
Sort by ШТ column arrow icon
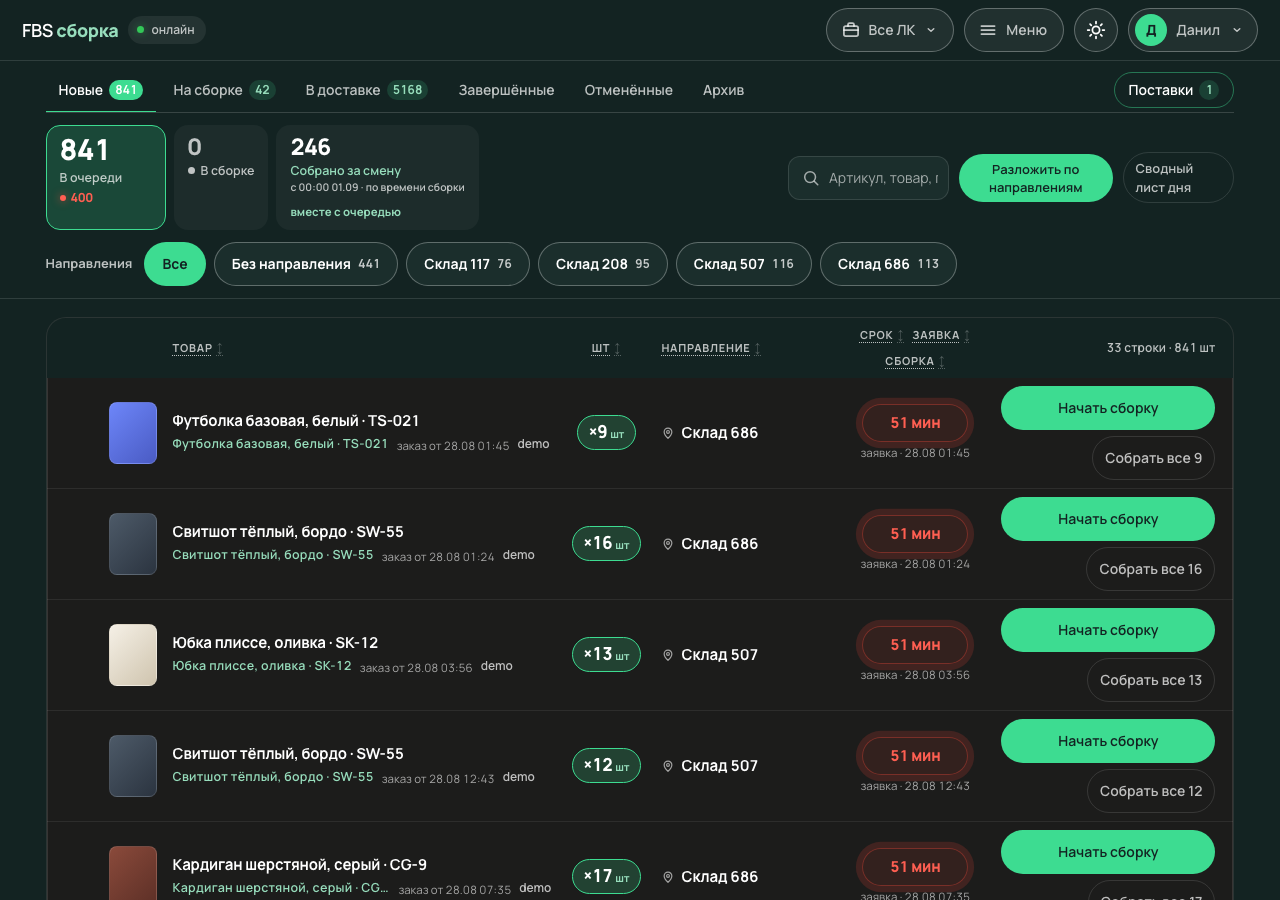(x=617, y=348)
